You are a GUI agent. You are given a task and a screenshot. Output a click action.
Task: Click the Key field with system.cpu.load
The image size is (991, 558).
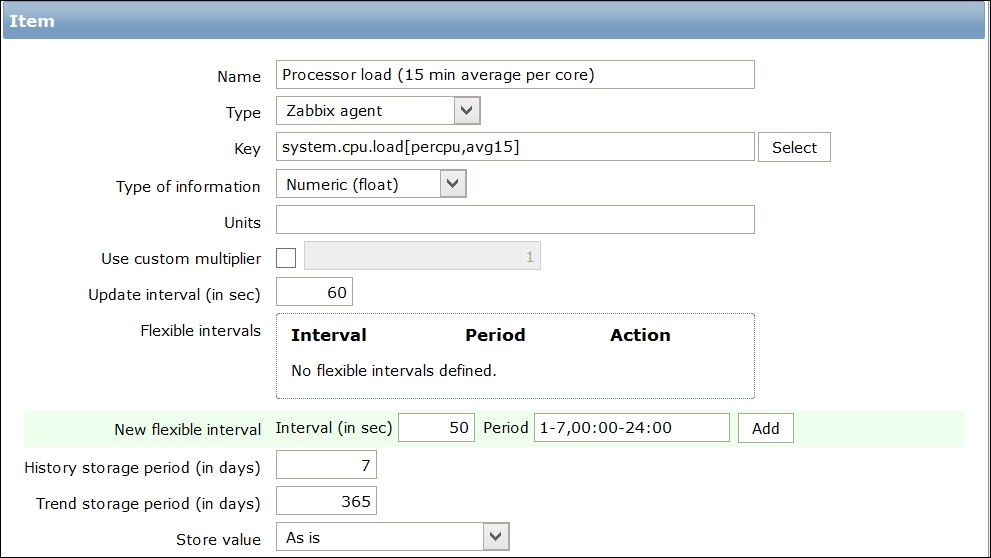[514, 147]
